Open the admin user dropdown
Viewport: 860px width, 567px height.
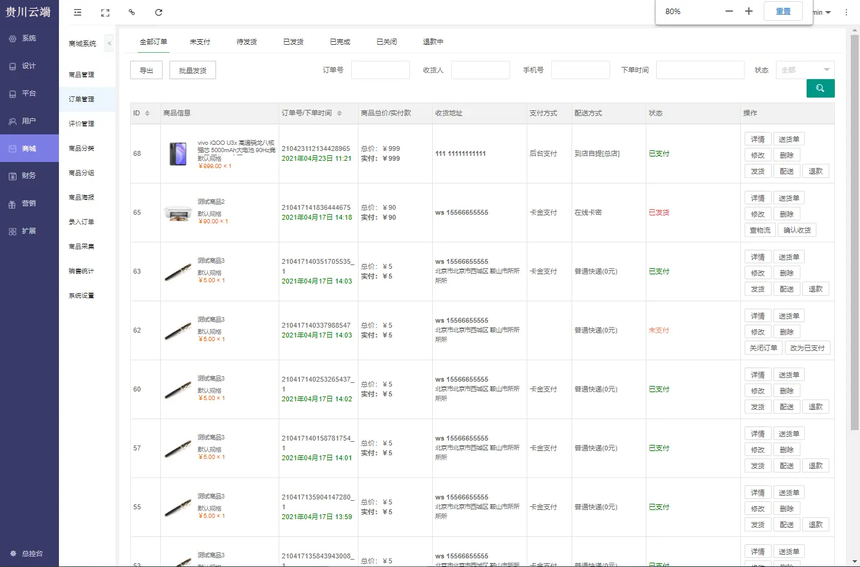point(822,12)
